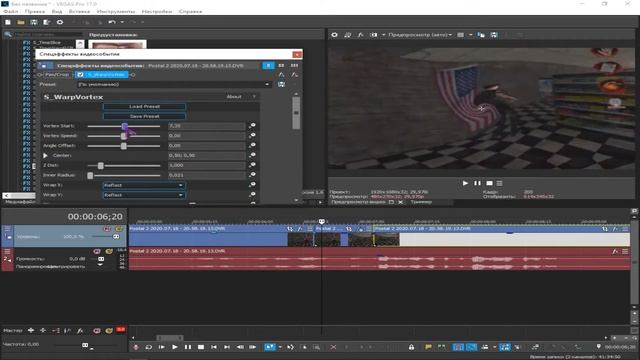Click Play button under video preview
Viewport: 640px width, 360px height.
pyautogui.click(x=465, y=183)
